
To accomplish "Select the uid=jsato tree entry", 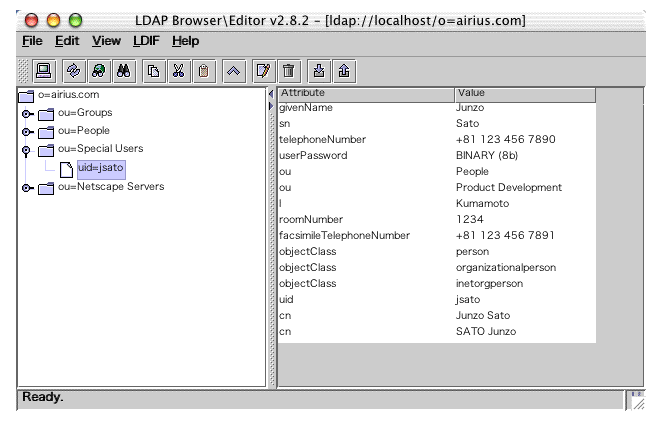I will [101, 168].
